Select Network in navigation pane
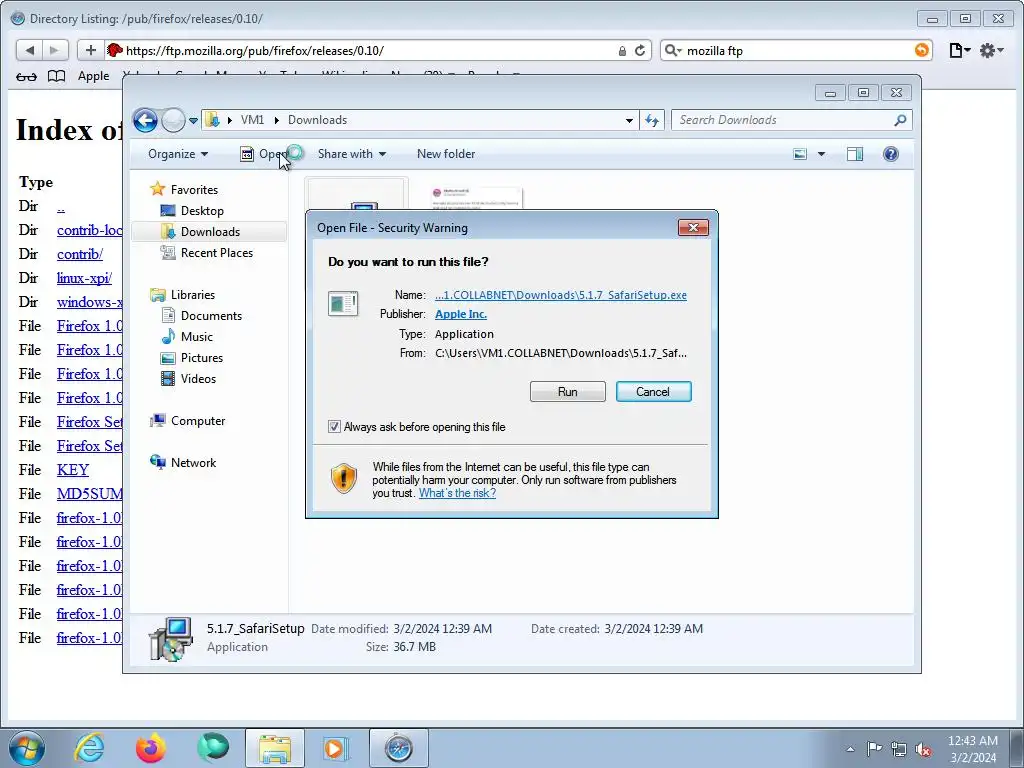The height and width of the screenshot is (768, 1024). pyautogui.click(x=193, y=462)
